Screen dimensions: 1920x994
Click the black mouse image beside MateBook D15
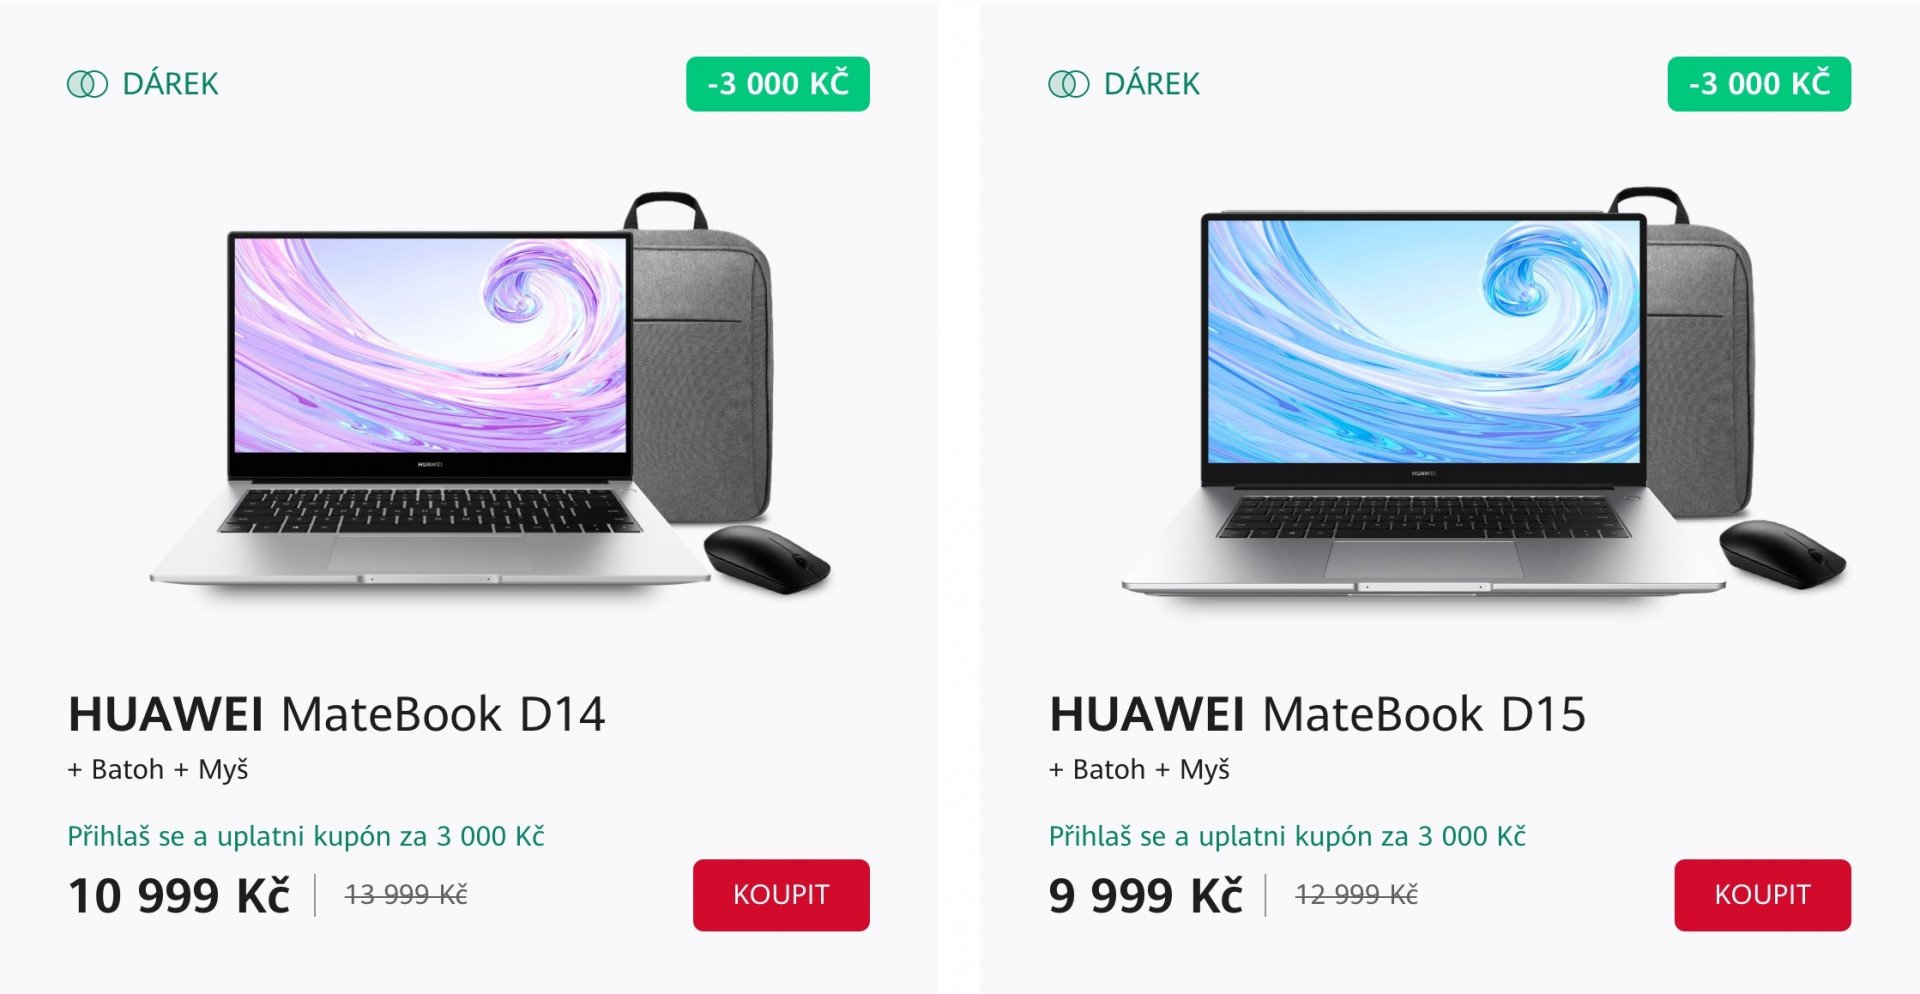1782,553
